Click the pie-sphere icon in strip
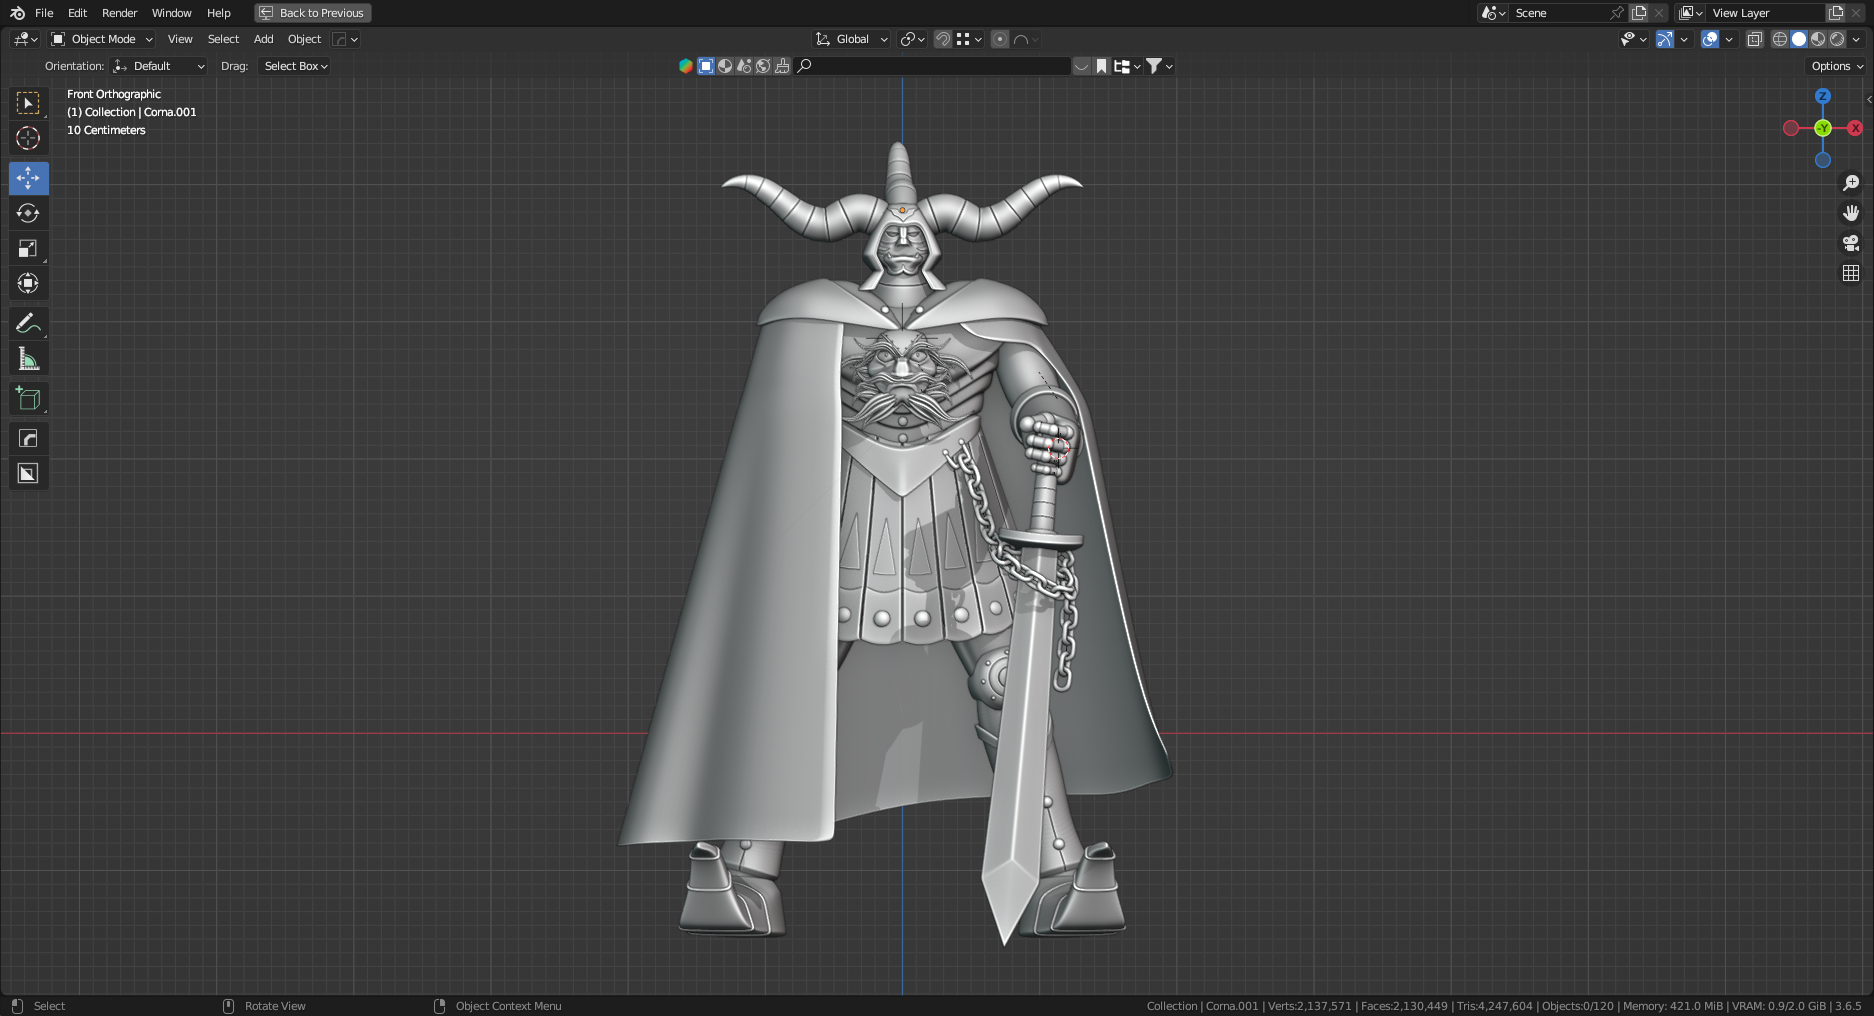 tap(725, 66)
